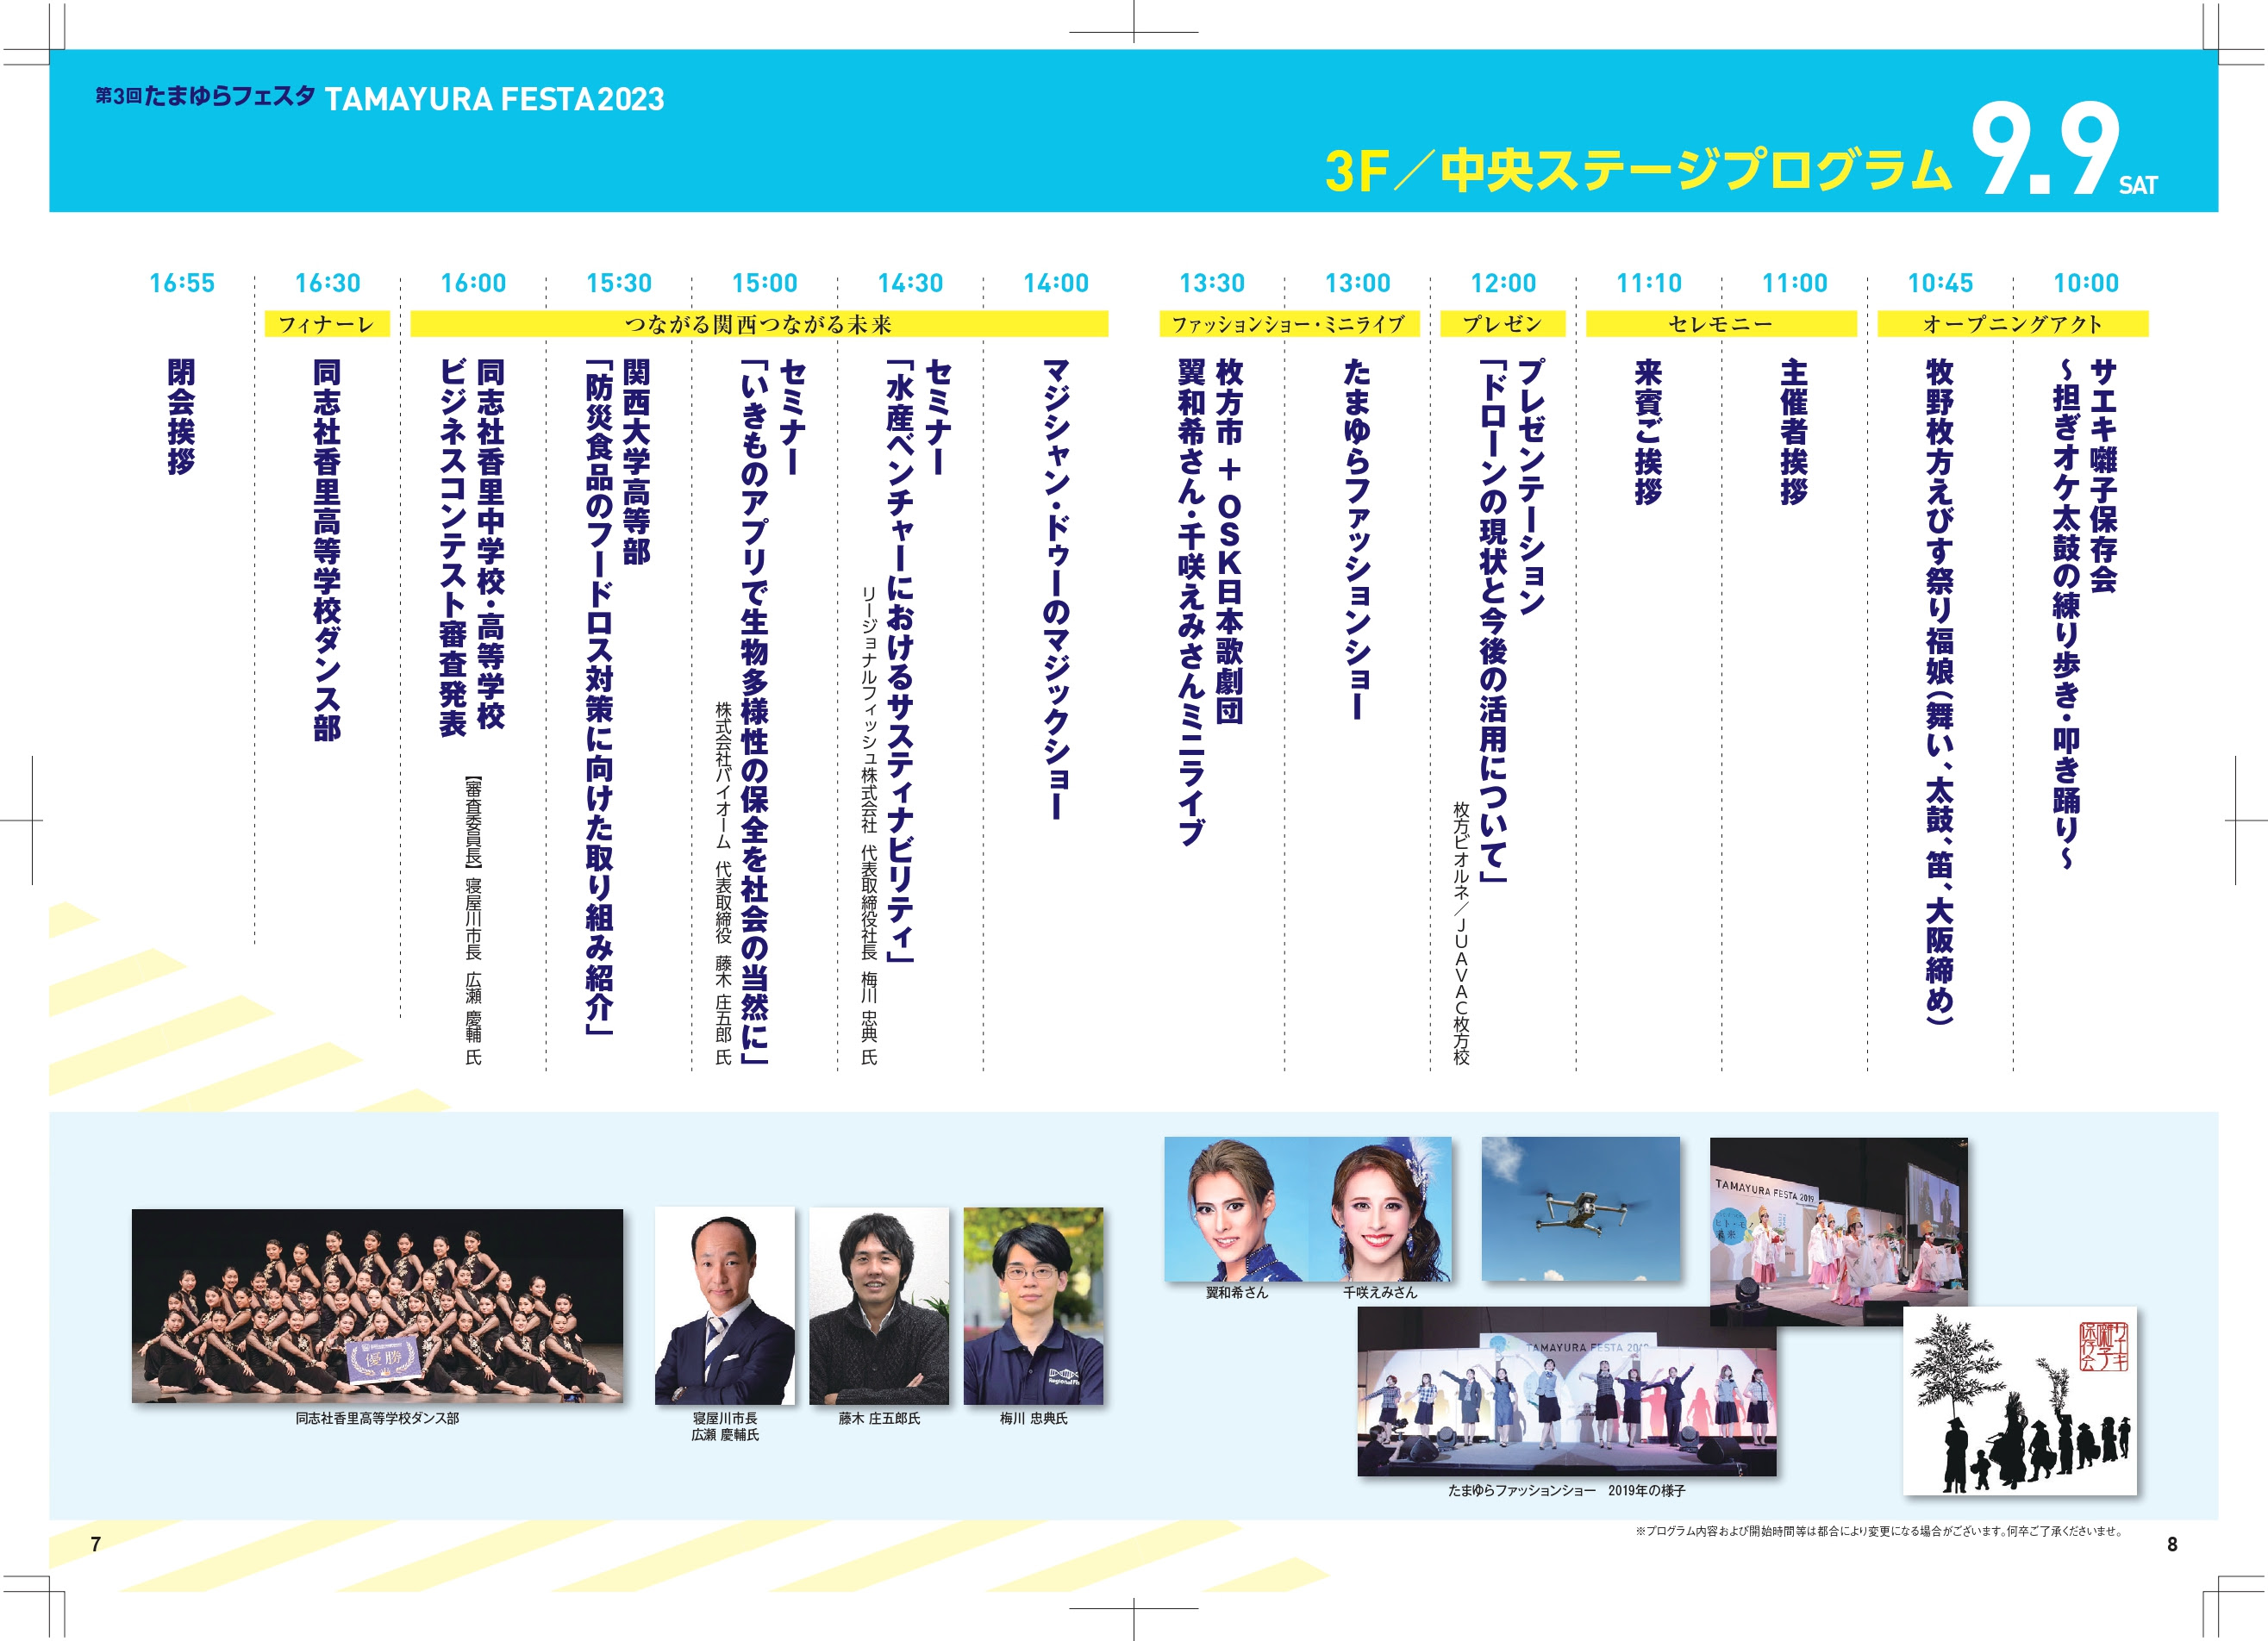Image resolution: width=2268 pixels, height=1641 pixels.
Task: Click the 株式会社バイオーム 藤木庄五郎氏 credit
Action: [x=723, y=883]
